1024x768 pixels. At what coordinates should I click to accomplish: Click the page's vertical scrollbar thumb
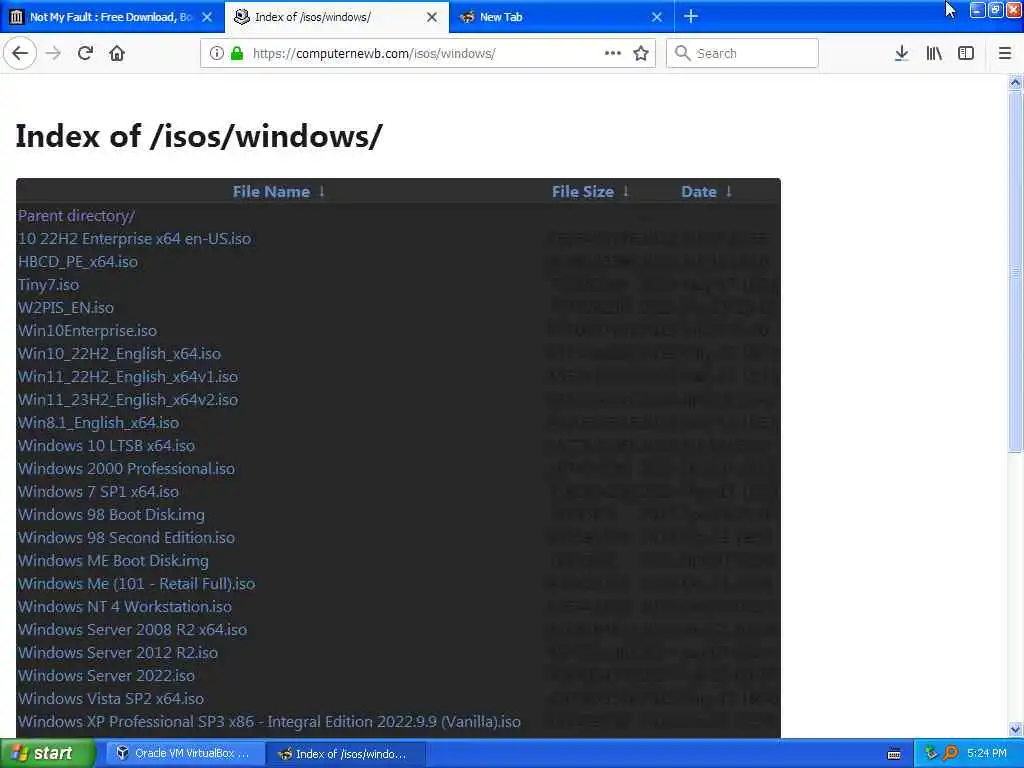pos(1015,271)
